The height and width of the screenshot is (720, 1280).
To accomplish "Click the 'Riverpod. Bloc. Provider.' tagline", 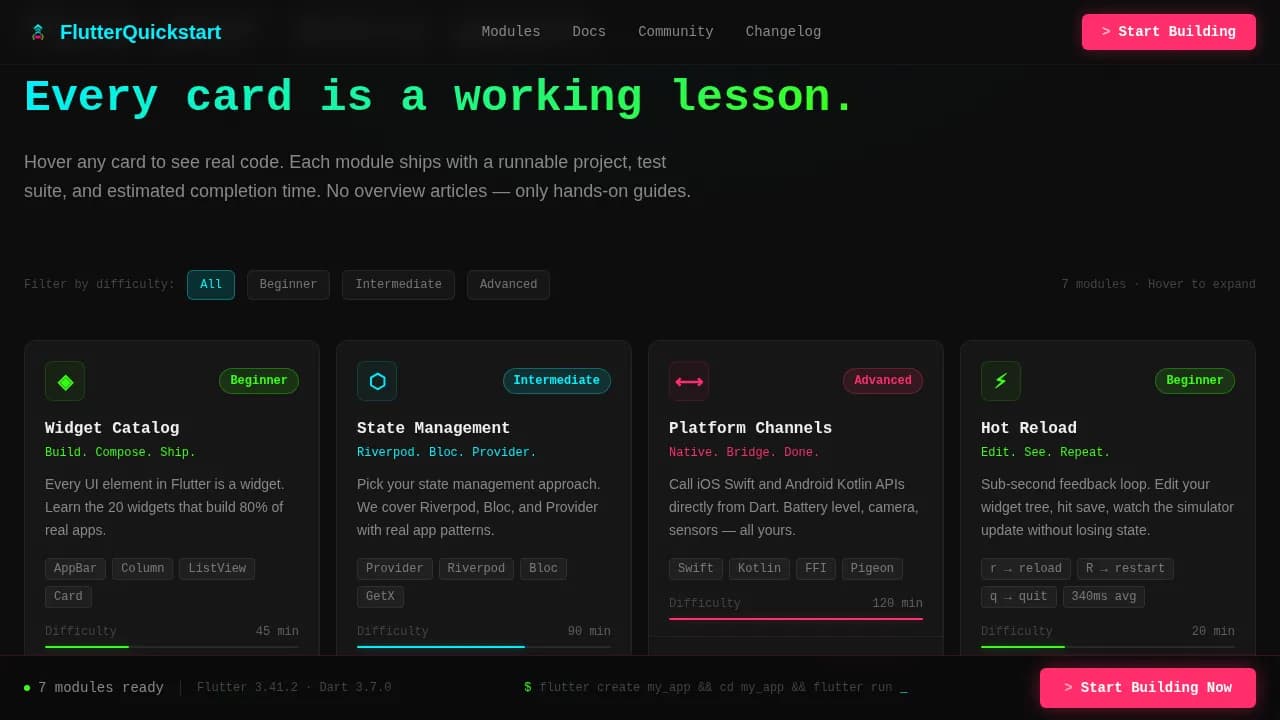I will click(447, 453).
